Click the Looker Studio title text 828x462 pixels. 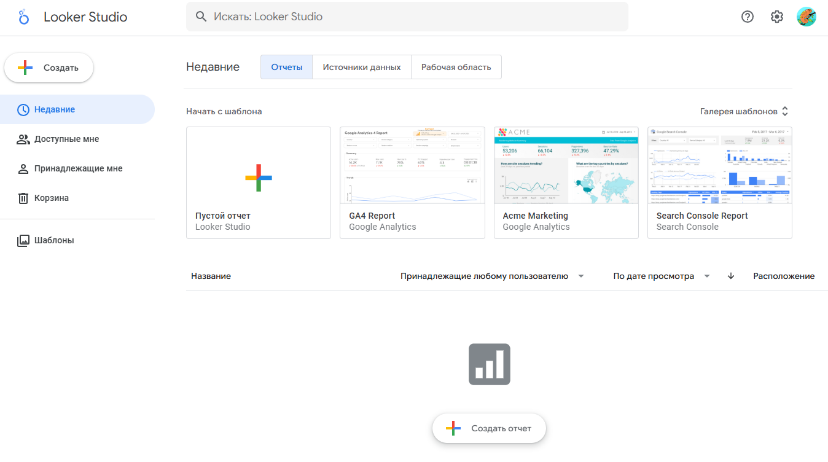[85, 17]
